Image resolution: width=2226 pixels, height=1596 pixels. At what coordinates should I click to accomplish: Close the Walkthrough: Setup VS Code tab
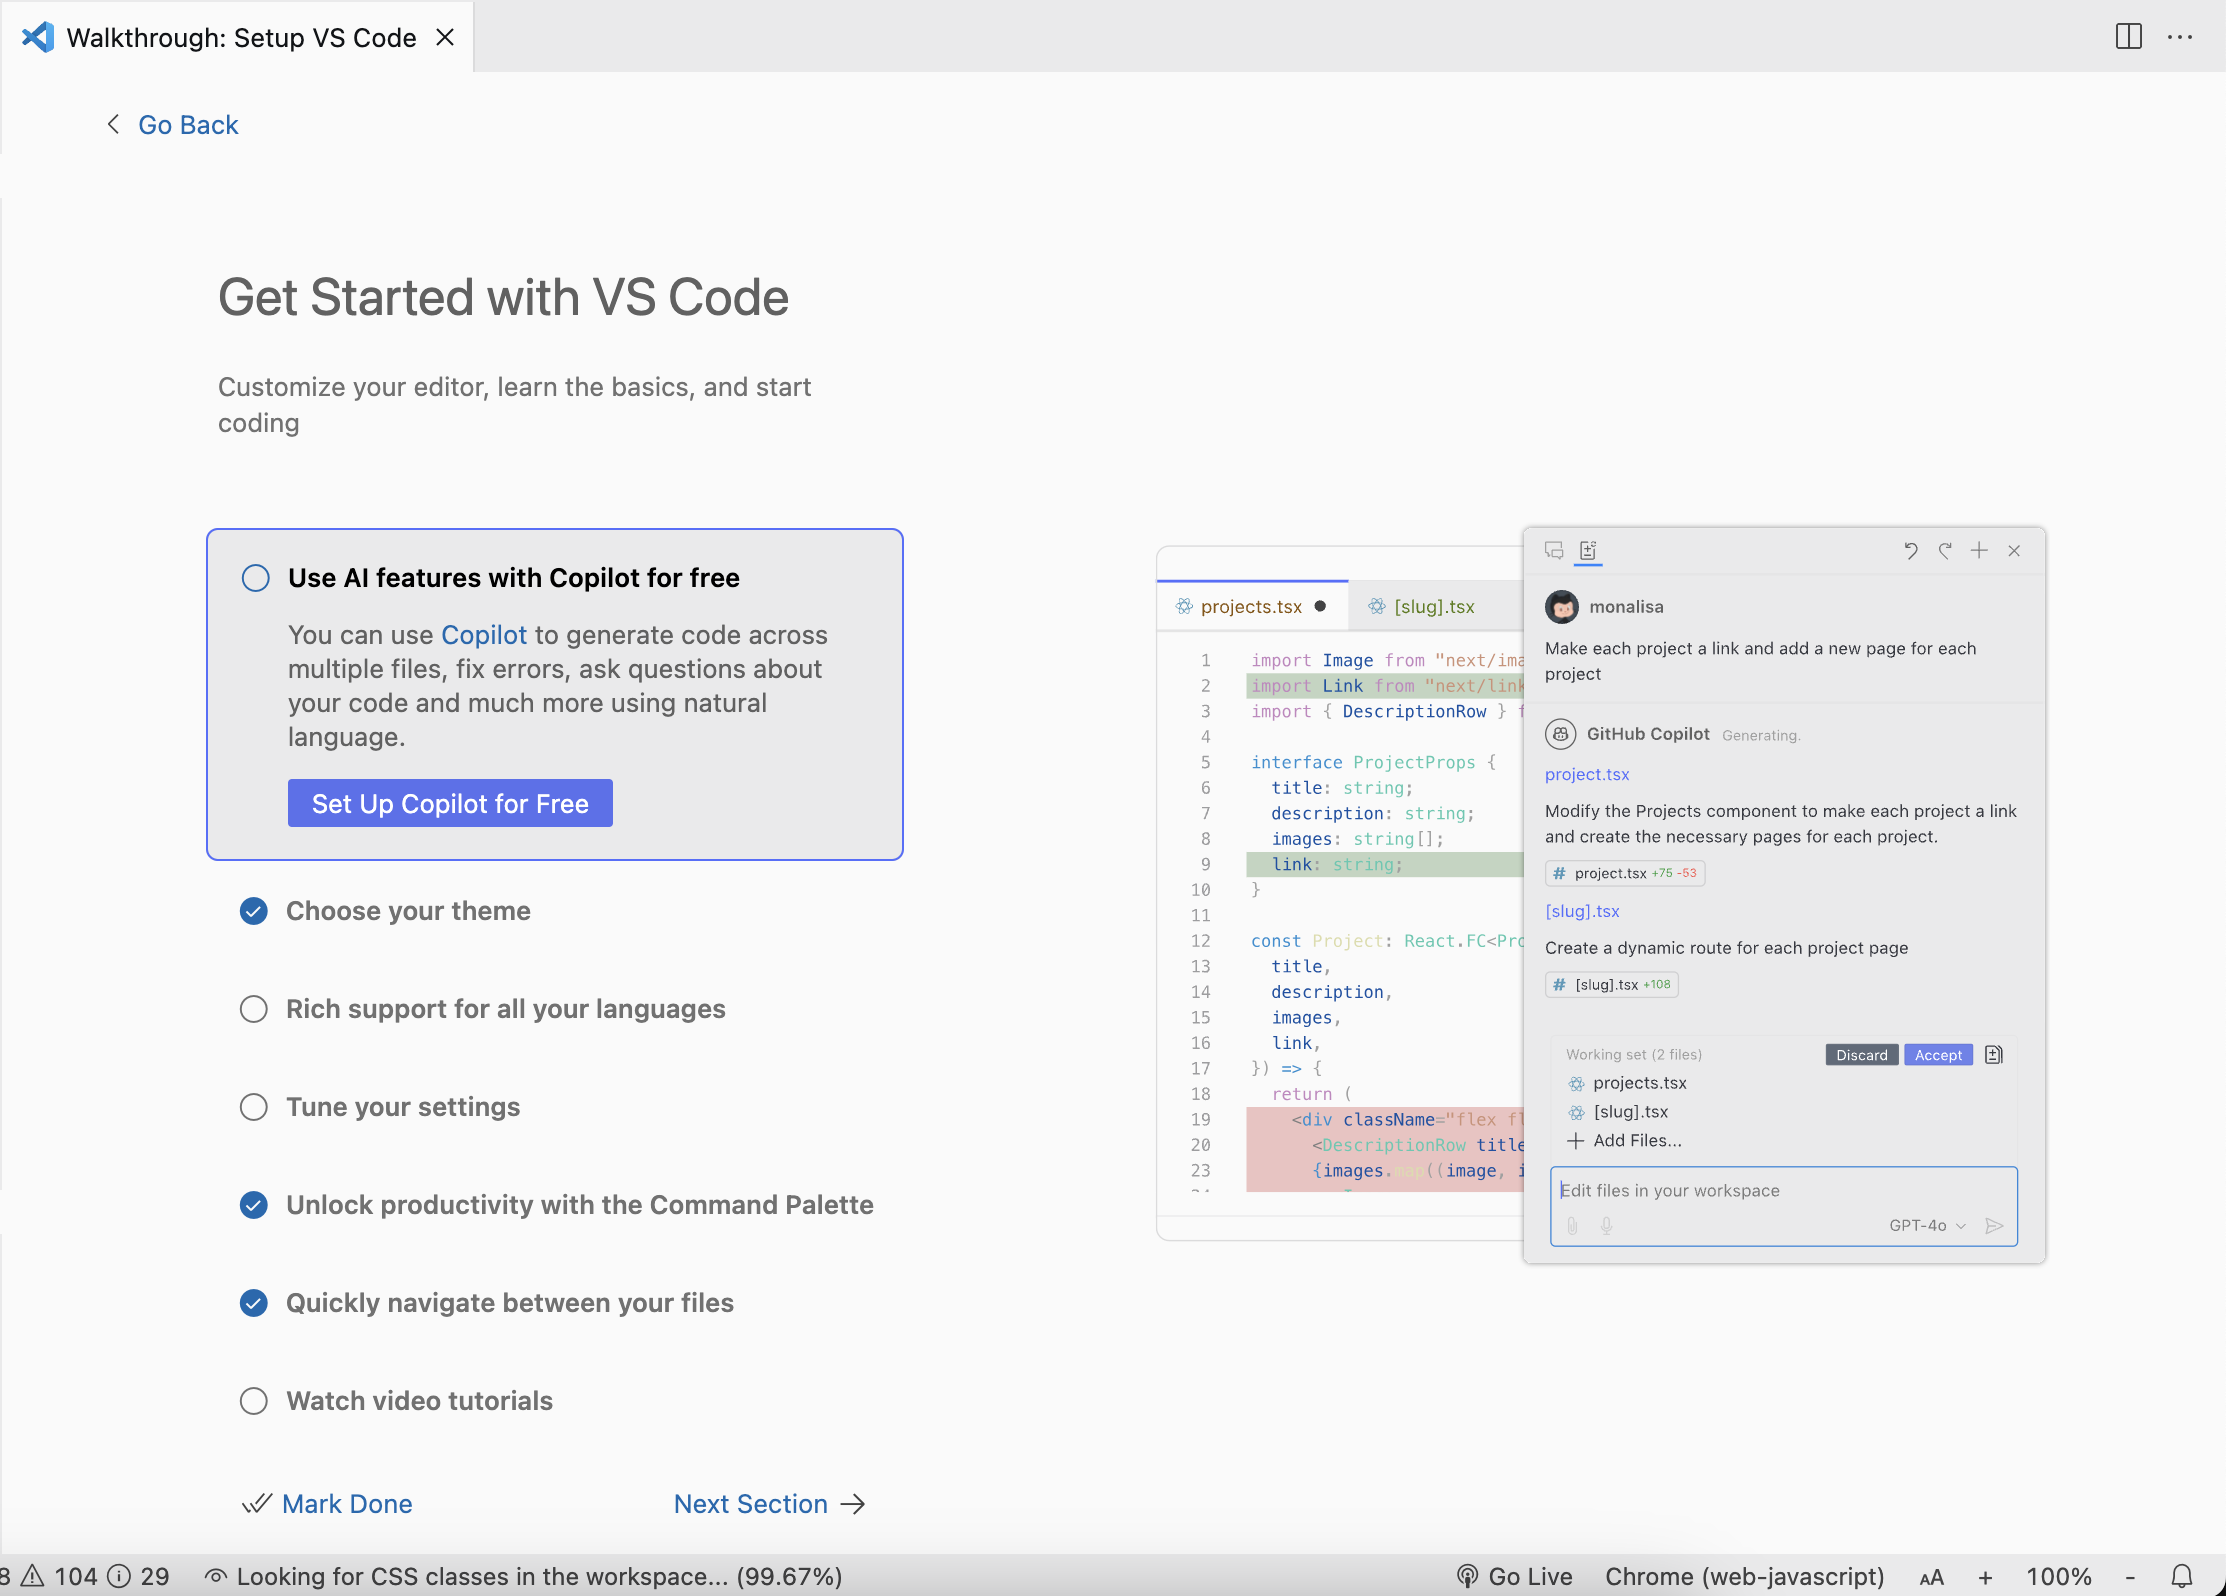coord(445,37)
